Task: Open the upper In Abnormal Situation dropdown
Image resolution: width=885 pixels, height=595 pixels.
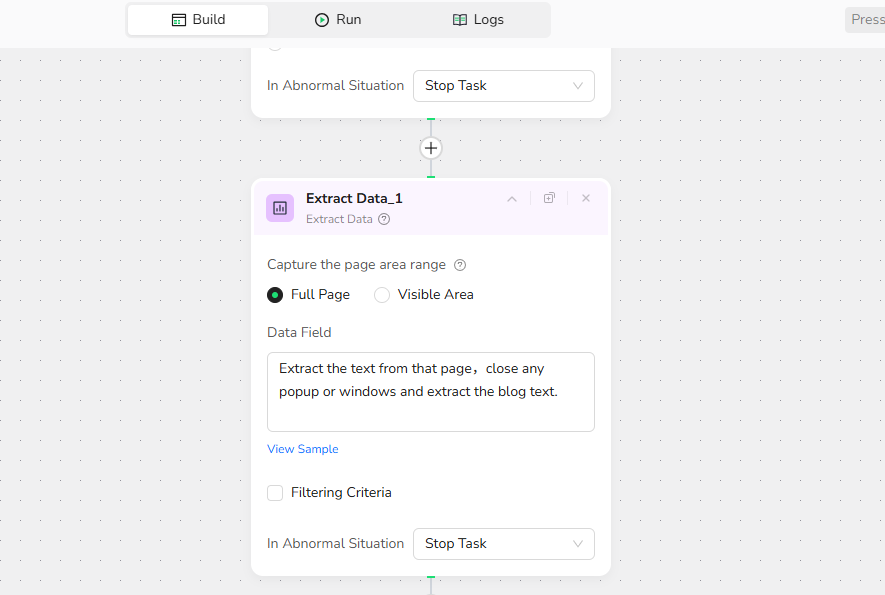Action: pos(503,86)
